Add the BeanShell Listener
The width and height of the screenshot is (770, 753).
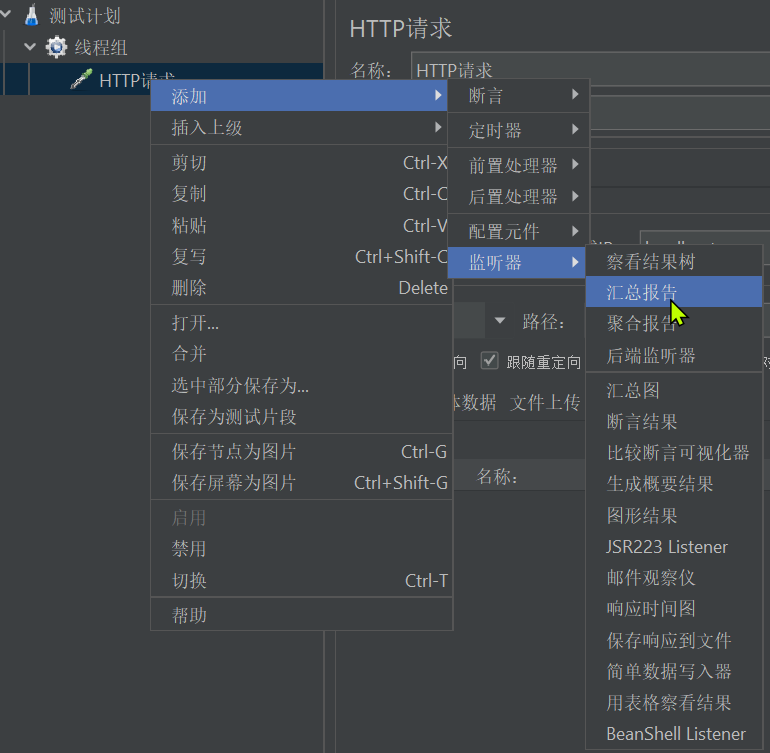(x=674, y=734)
